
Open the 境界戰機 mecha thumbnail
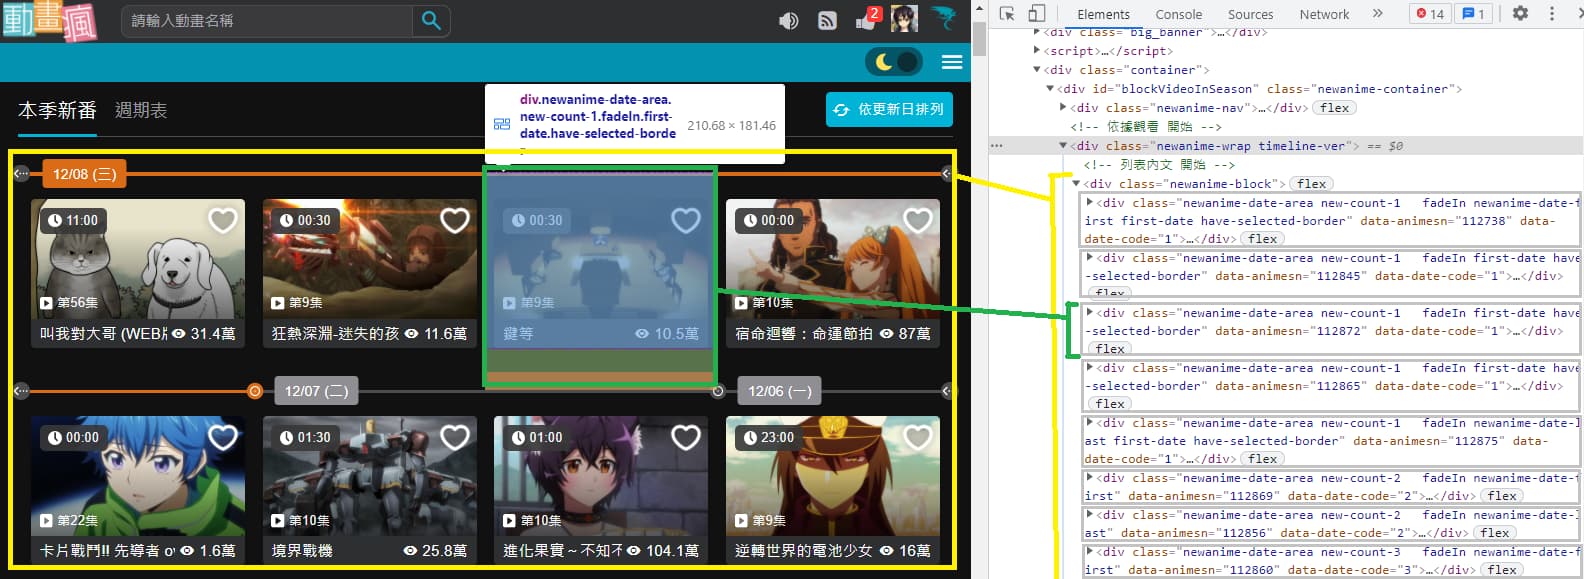(x=369, y=476)
